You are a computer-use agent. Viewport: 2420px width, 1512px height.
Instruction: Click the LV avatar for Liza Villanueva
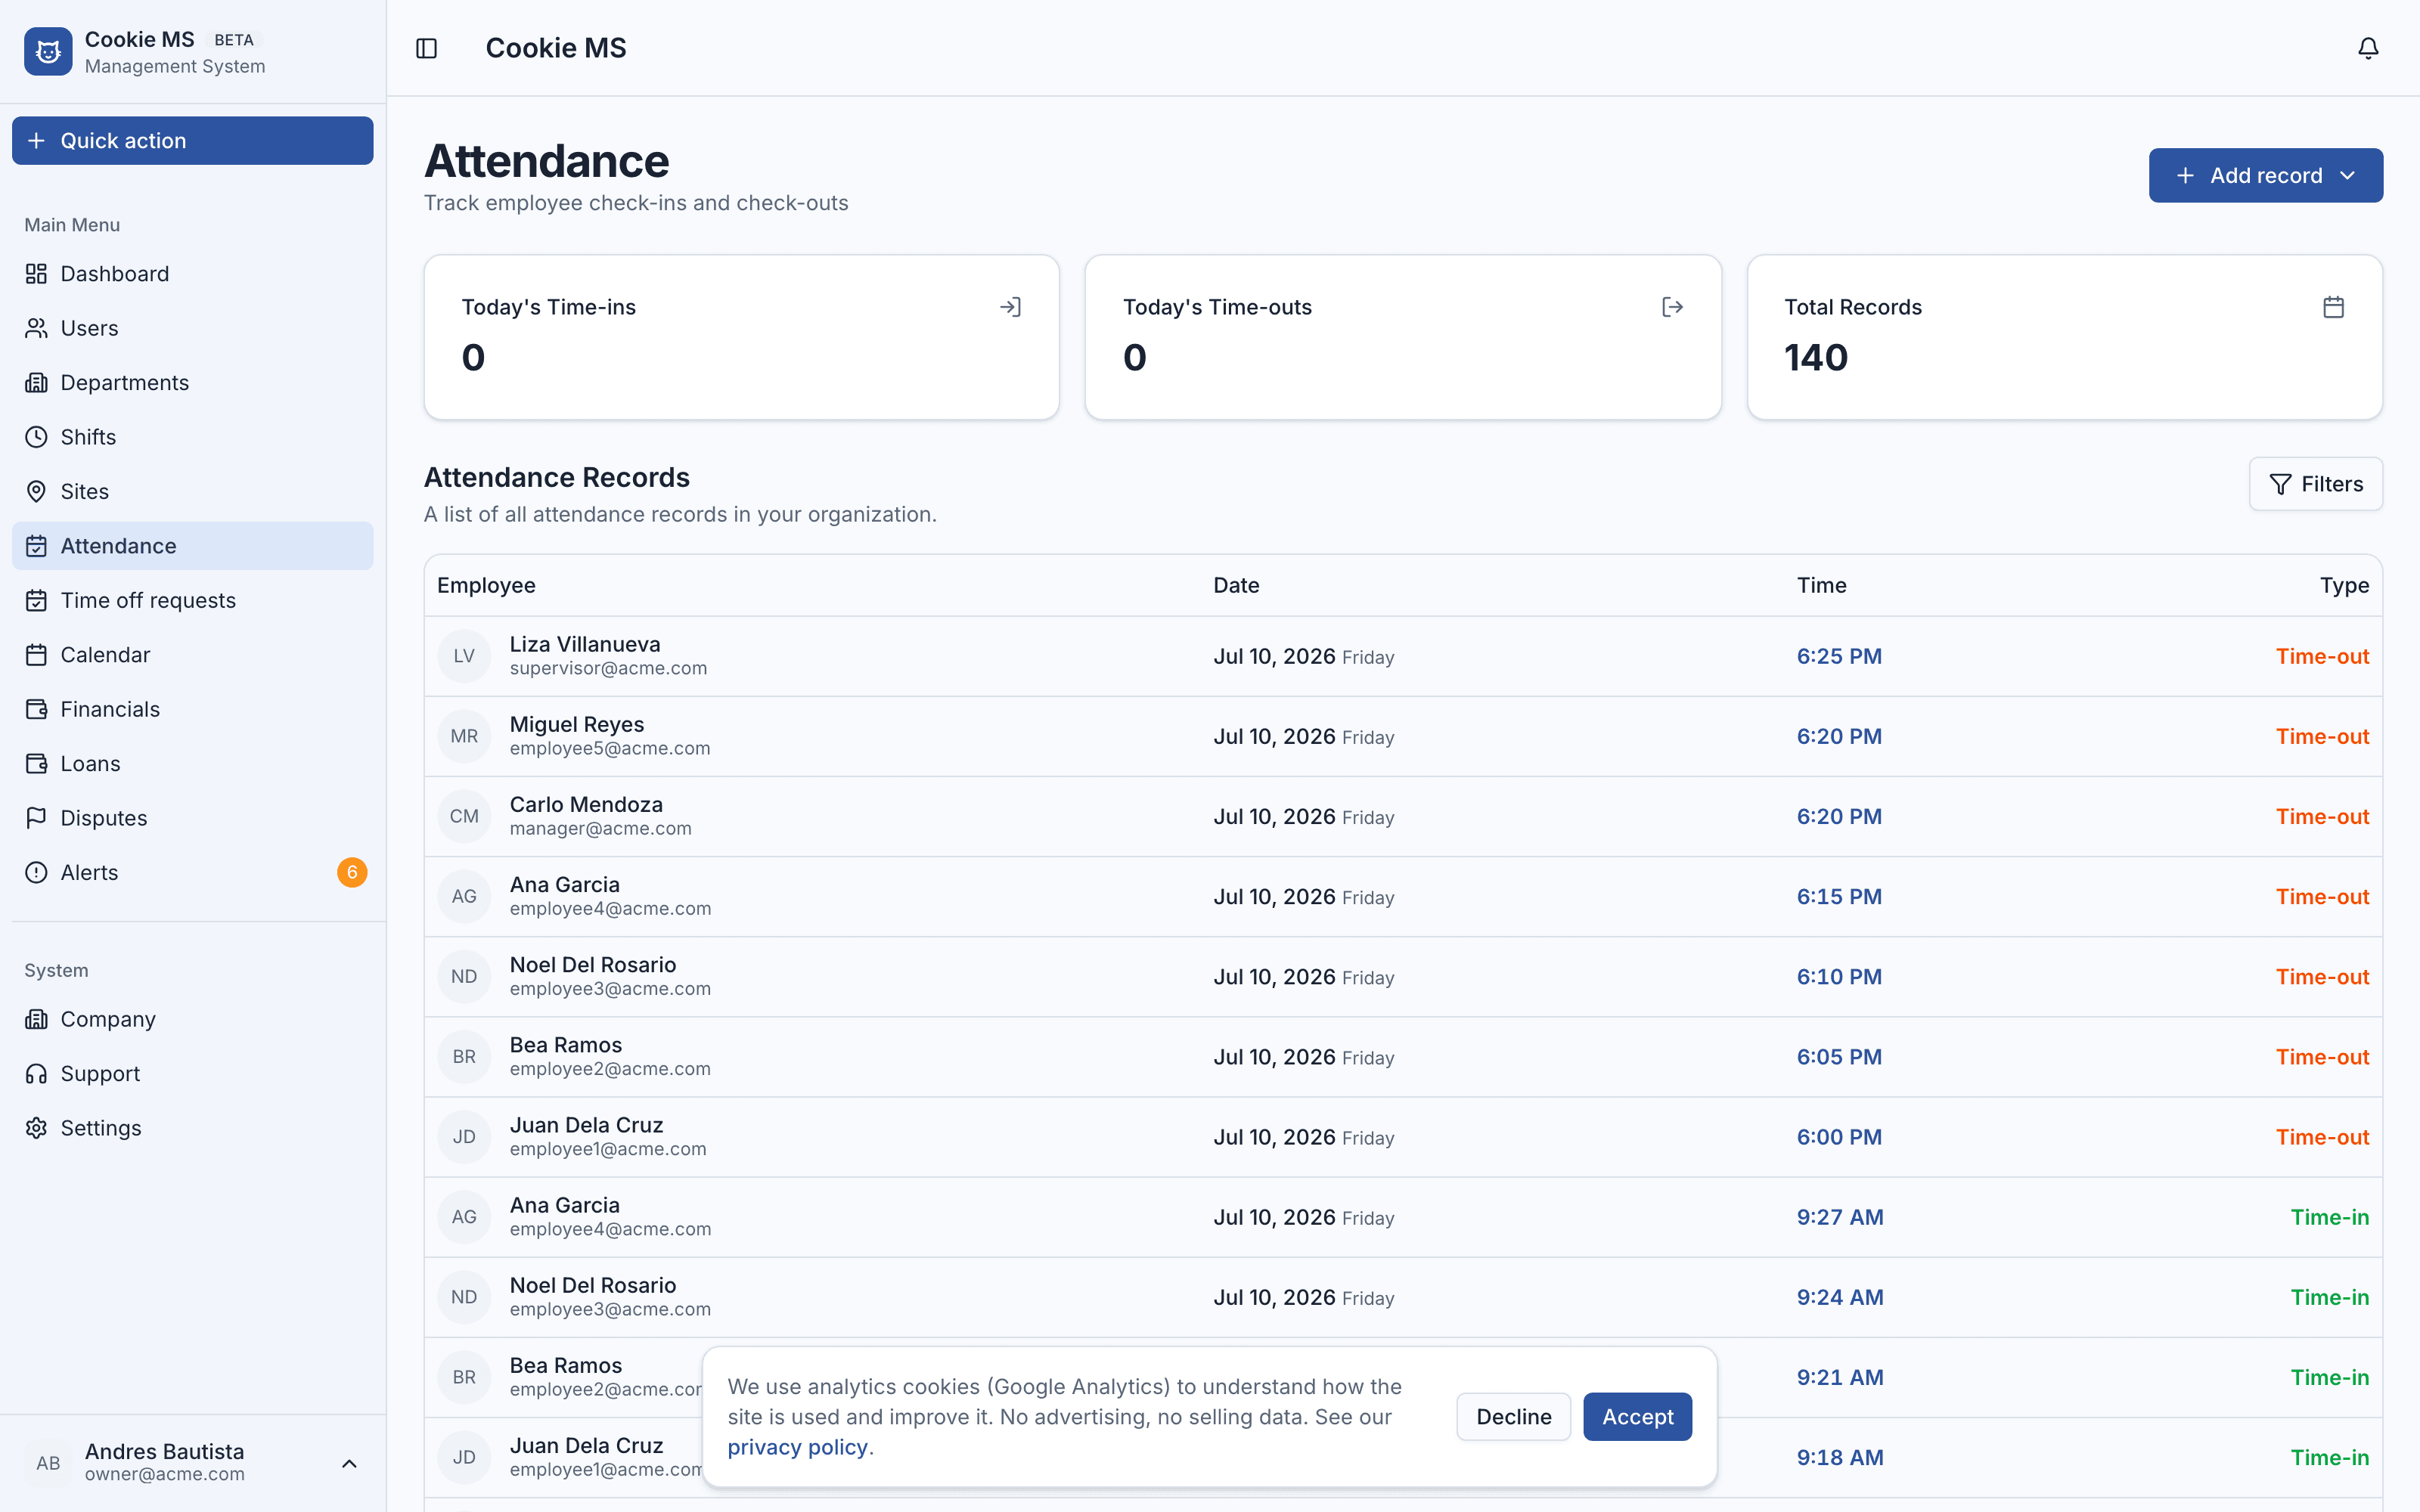(464, 656)
